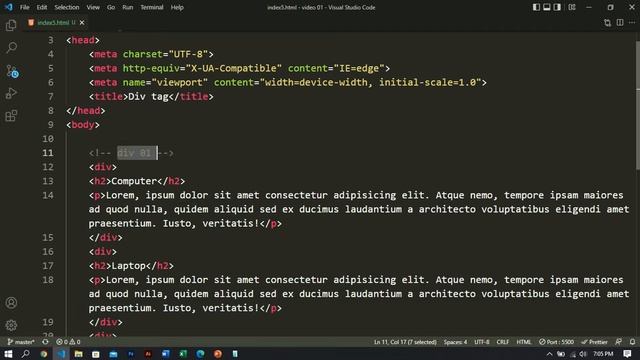This screenshot has width=640, height=360.
Task: Toggle the bottom panel layout icon
Action: point(547,7)
